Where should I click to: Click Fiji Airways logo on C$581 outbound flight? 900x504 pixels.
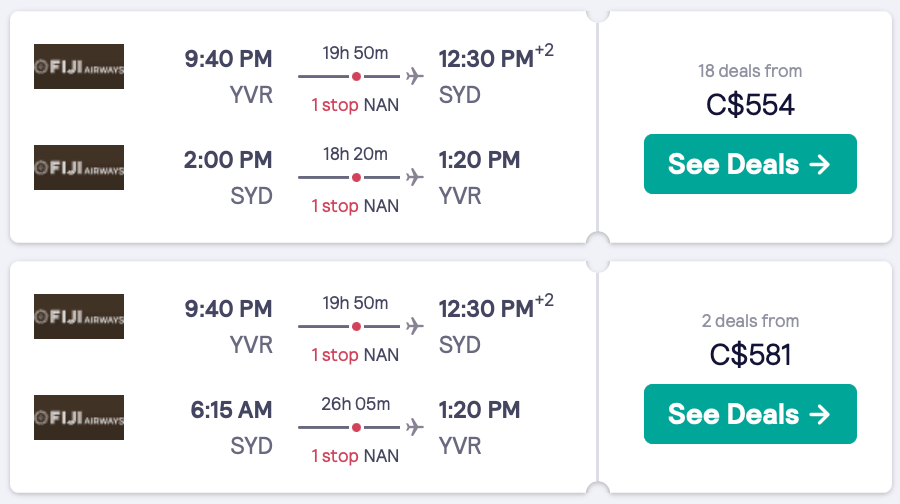[x=79, y=316]
